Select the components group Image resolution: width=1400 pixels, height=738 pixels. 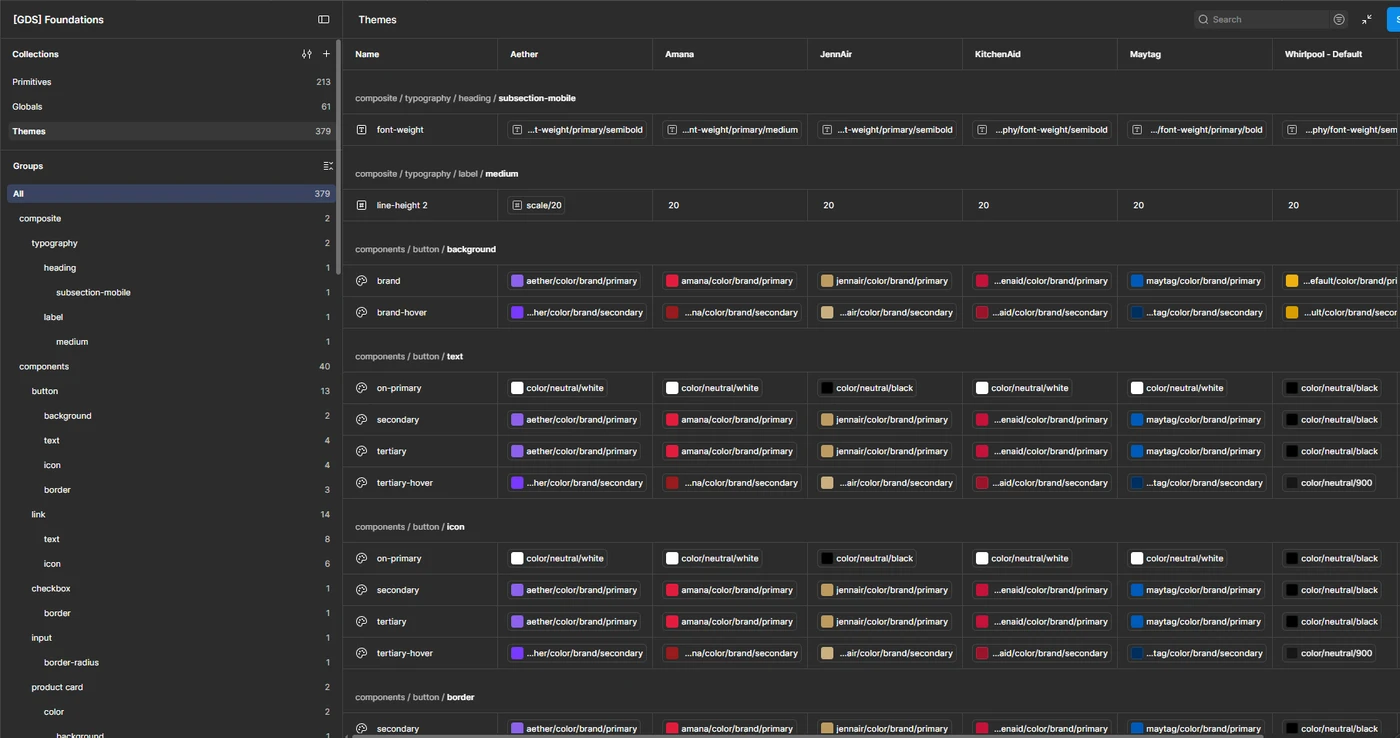pyautogui.click(x=171, y=366)
